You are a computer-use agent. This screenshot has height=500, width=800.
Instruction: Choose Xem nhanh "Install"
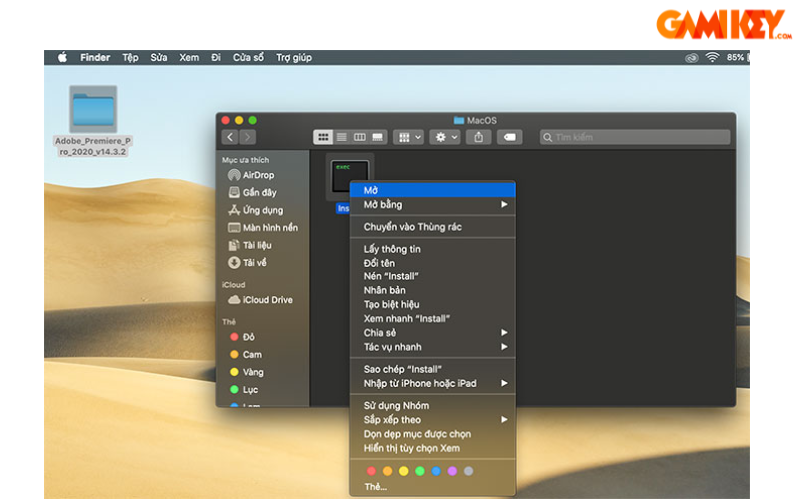coord(433,319)
